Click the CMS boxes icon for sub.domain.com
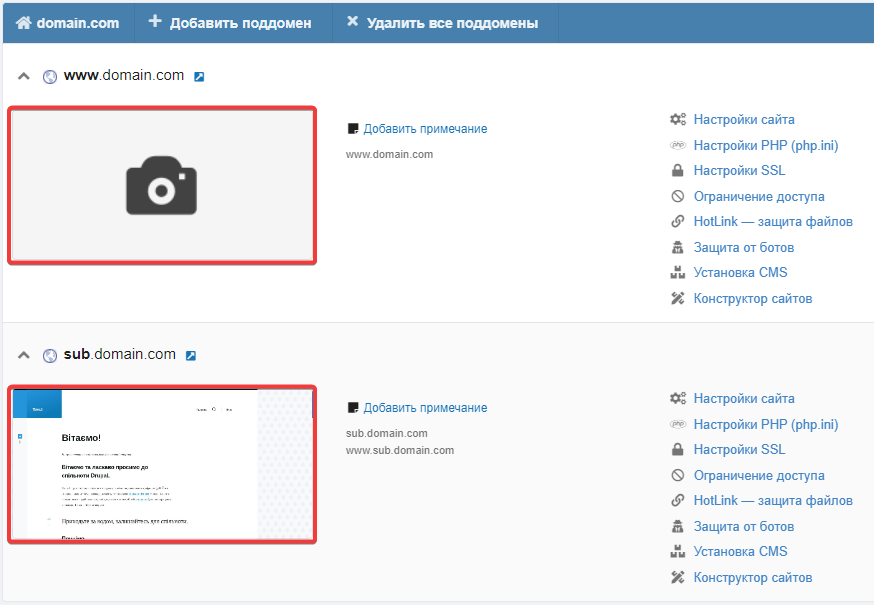Viewport: 874px width, 605px height. click(678, 552)
